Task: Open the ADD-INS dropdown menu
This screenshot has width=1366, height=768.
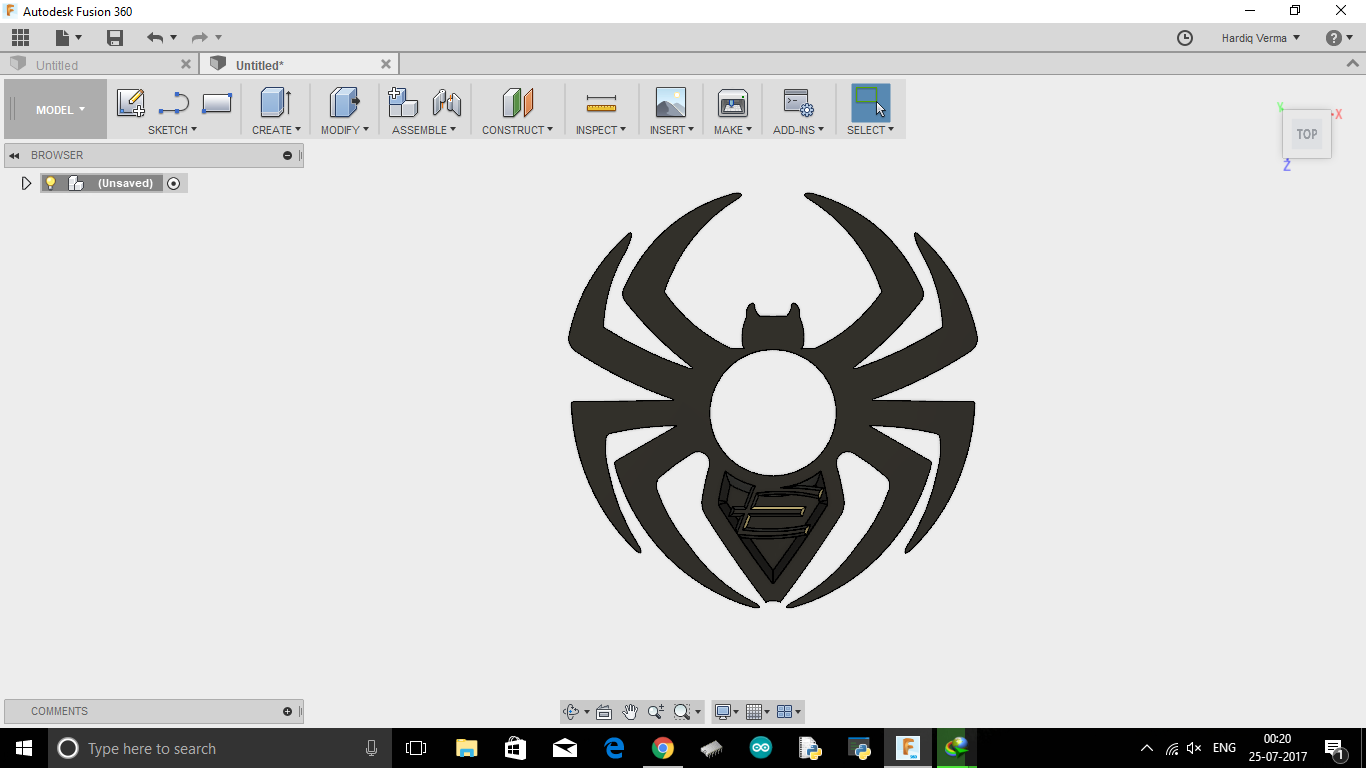Action: 799,130
